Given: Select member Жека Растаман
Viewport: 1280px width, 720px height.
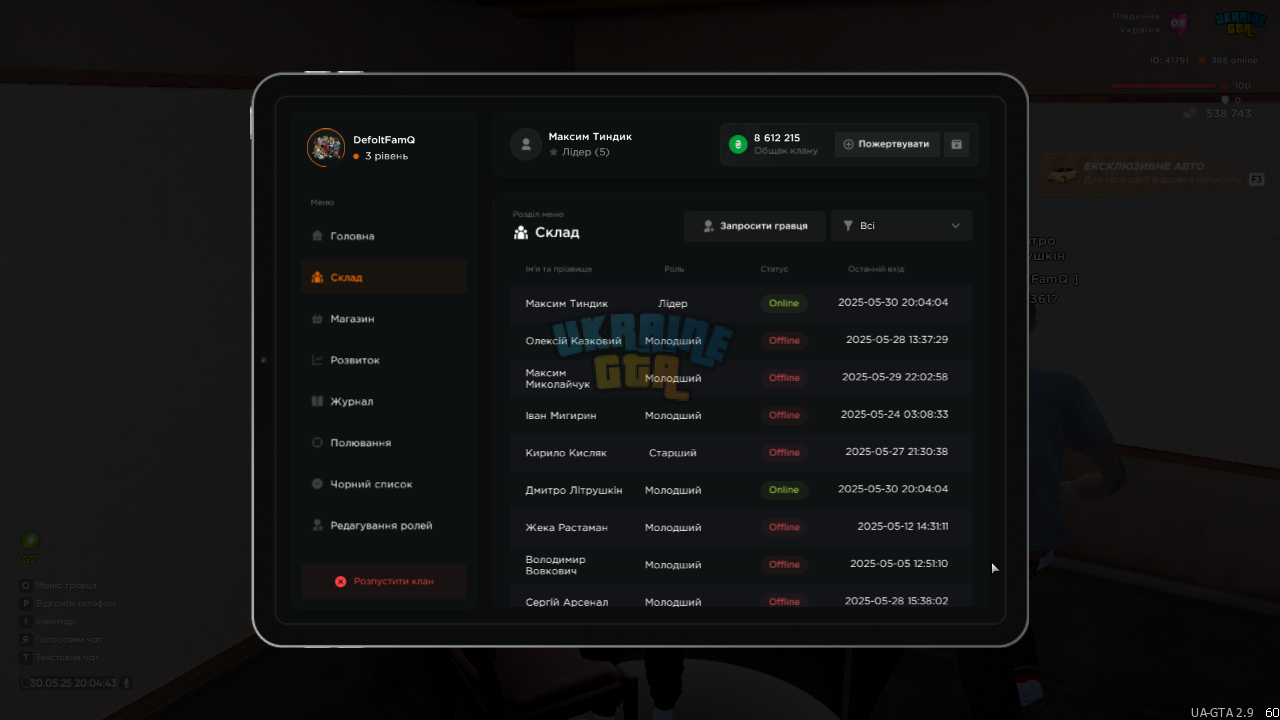Looking at the screenshot, I should click(x=566, y=527).
